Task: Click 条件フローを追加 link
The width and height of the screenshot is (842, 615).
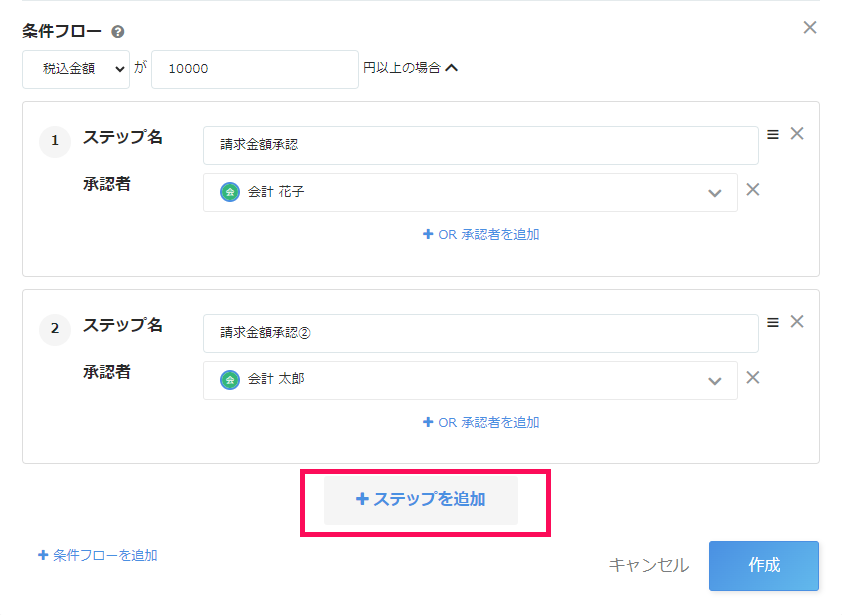Action: click(98, 555)
